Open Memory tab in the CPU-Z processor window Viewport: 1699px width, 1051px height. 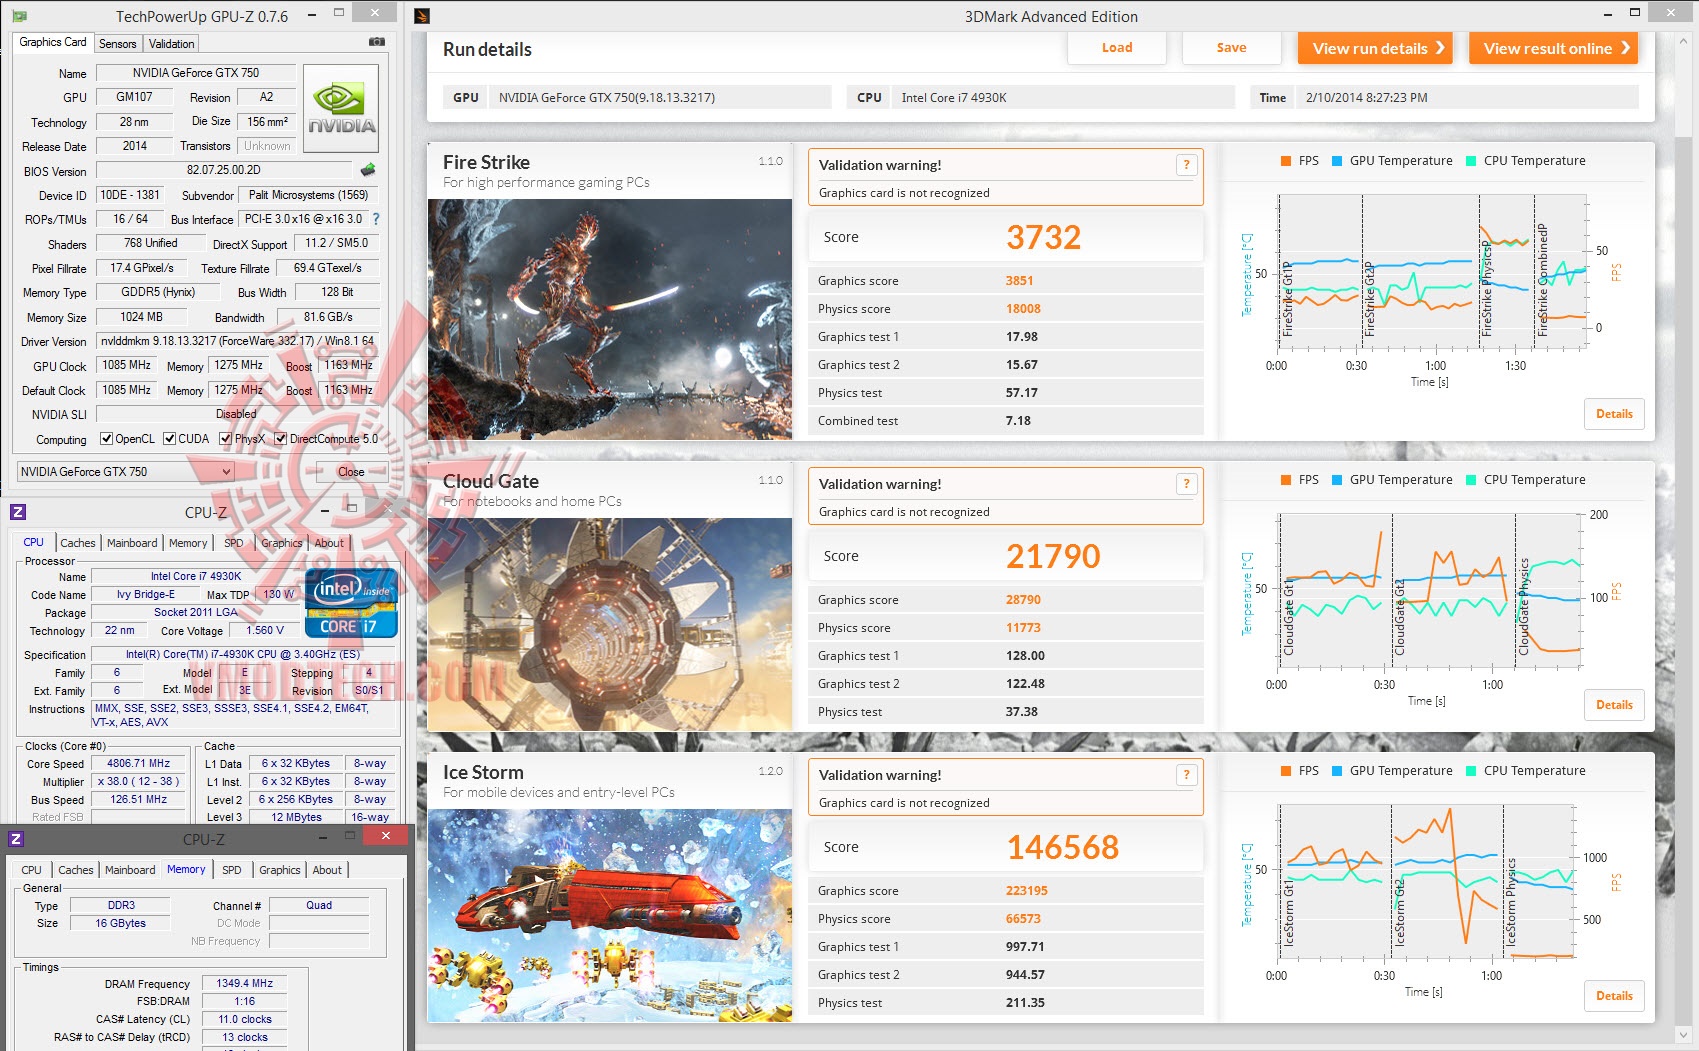click(x=188, y=543)
